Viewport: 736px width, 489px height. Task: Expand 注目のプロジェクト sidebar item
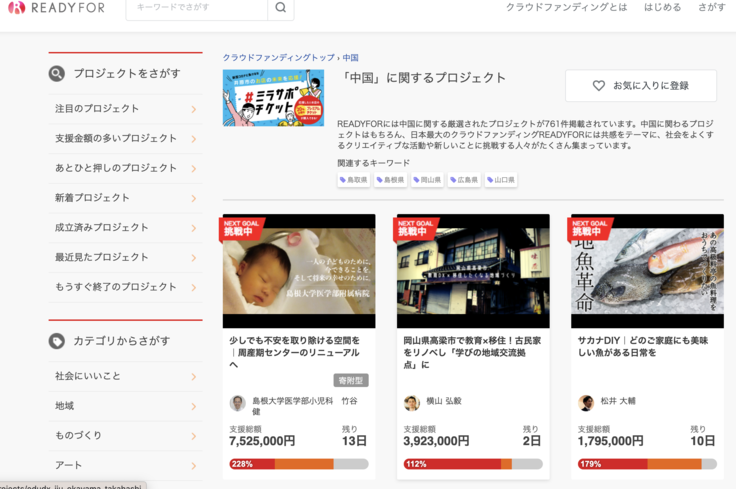point(193,109)
